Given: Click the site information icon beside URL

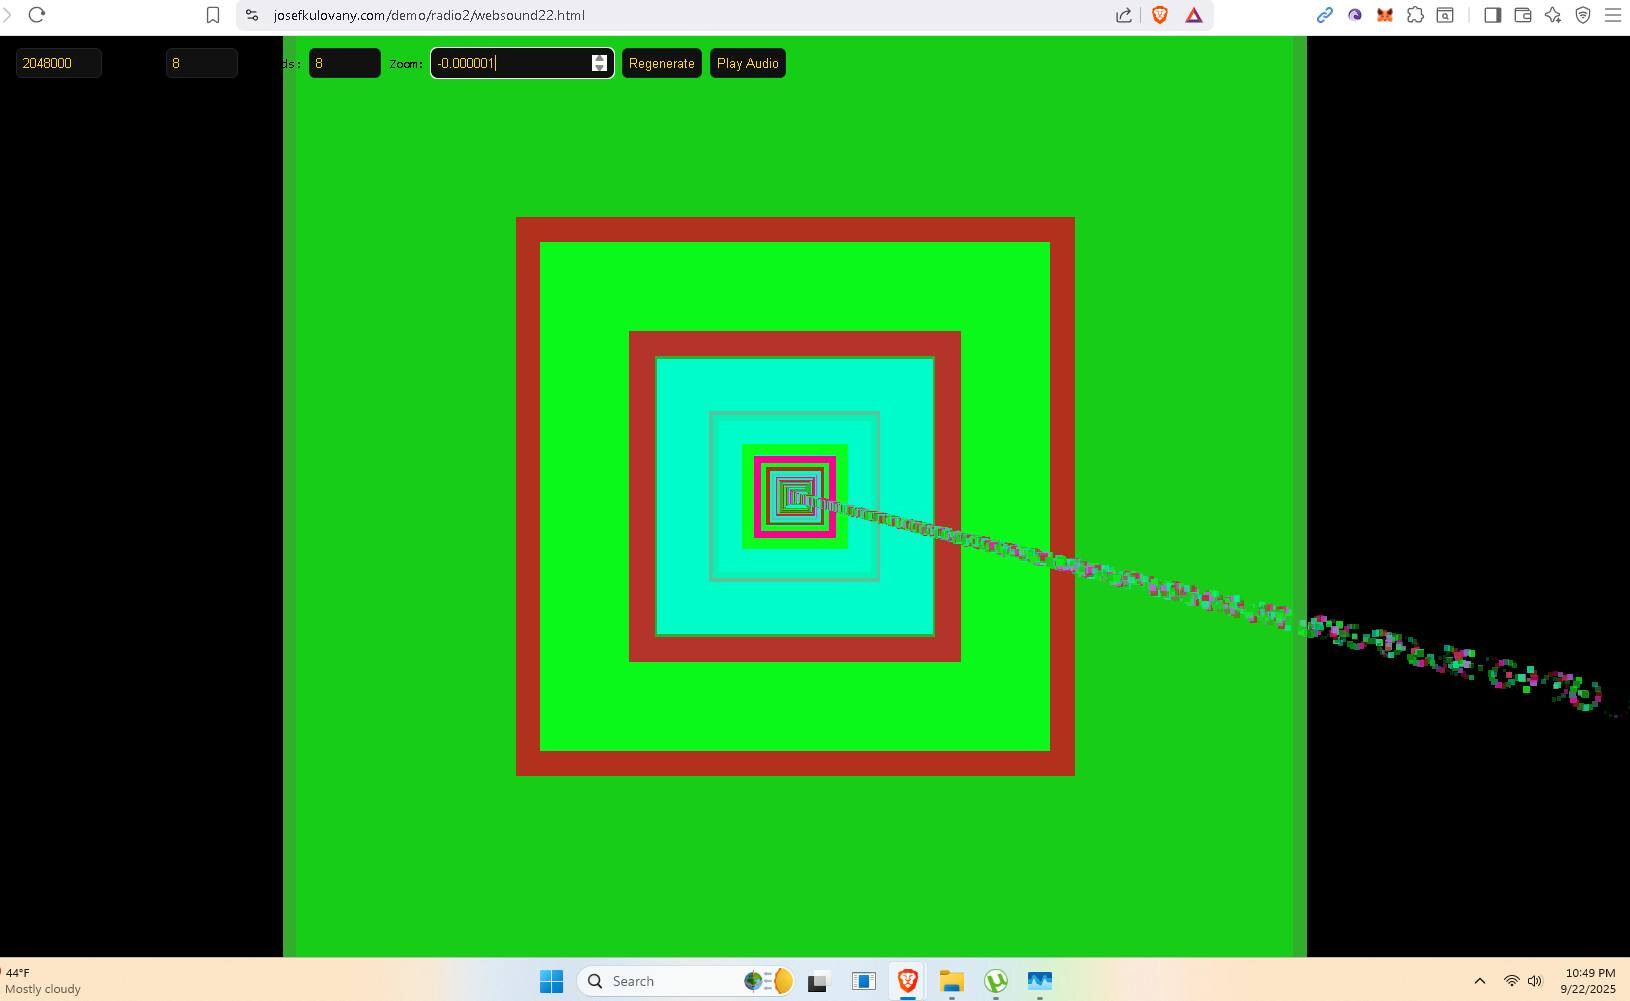Looking at the screenshot, I should tap(252, 15).
